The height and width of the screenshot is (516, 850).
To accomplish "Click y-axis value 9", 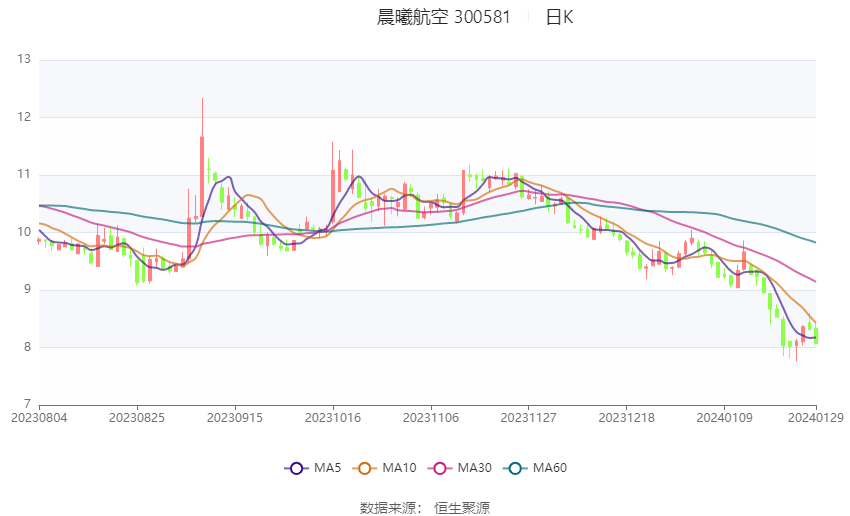I will coord(28,290).
